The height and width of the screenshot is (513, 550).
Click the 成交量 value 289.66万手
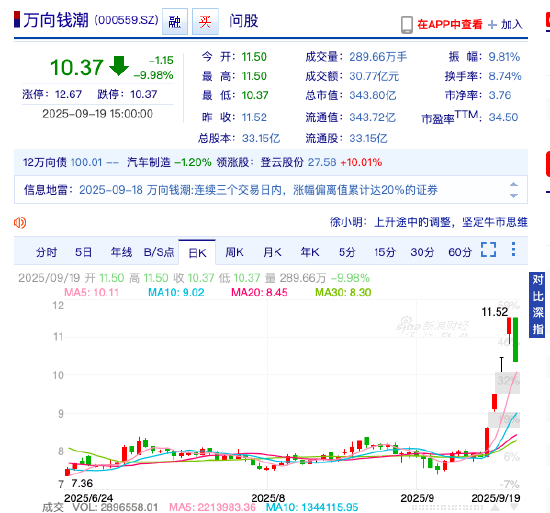point(378,56)
